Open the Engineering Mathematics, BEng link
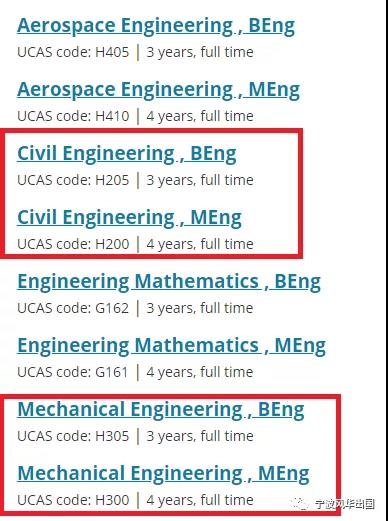Image resolution: width=388 pixels, height=521 pixels. pos(169,282)
